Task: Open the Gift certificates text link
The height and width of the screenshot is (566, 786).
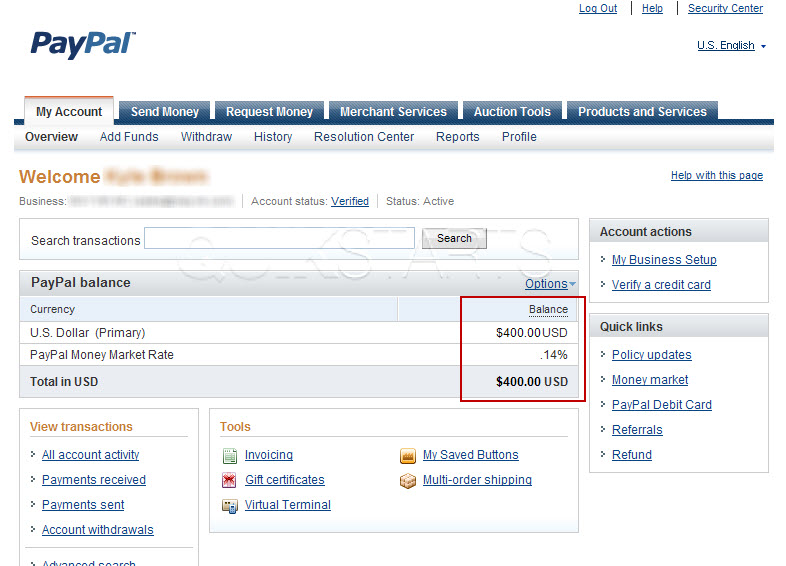Action: (x=285, y=480)
